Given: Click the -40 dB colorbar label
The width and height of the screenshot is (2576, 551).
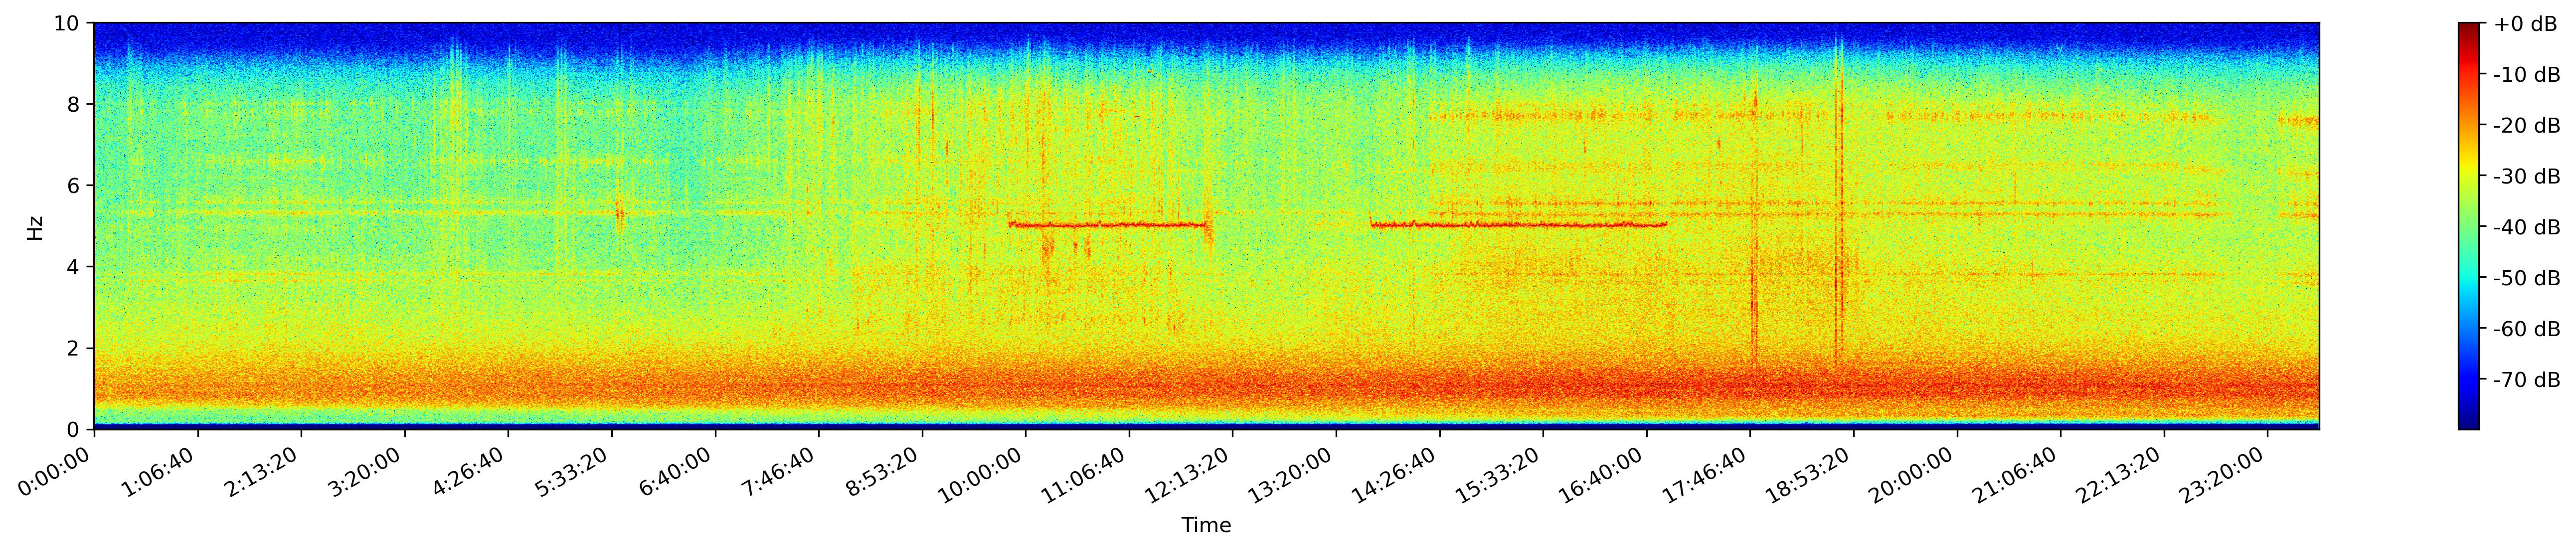Looking at the screenshot, I should tap(2527, 228).
